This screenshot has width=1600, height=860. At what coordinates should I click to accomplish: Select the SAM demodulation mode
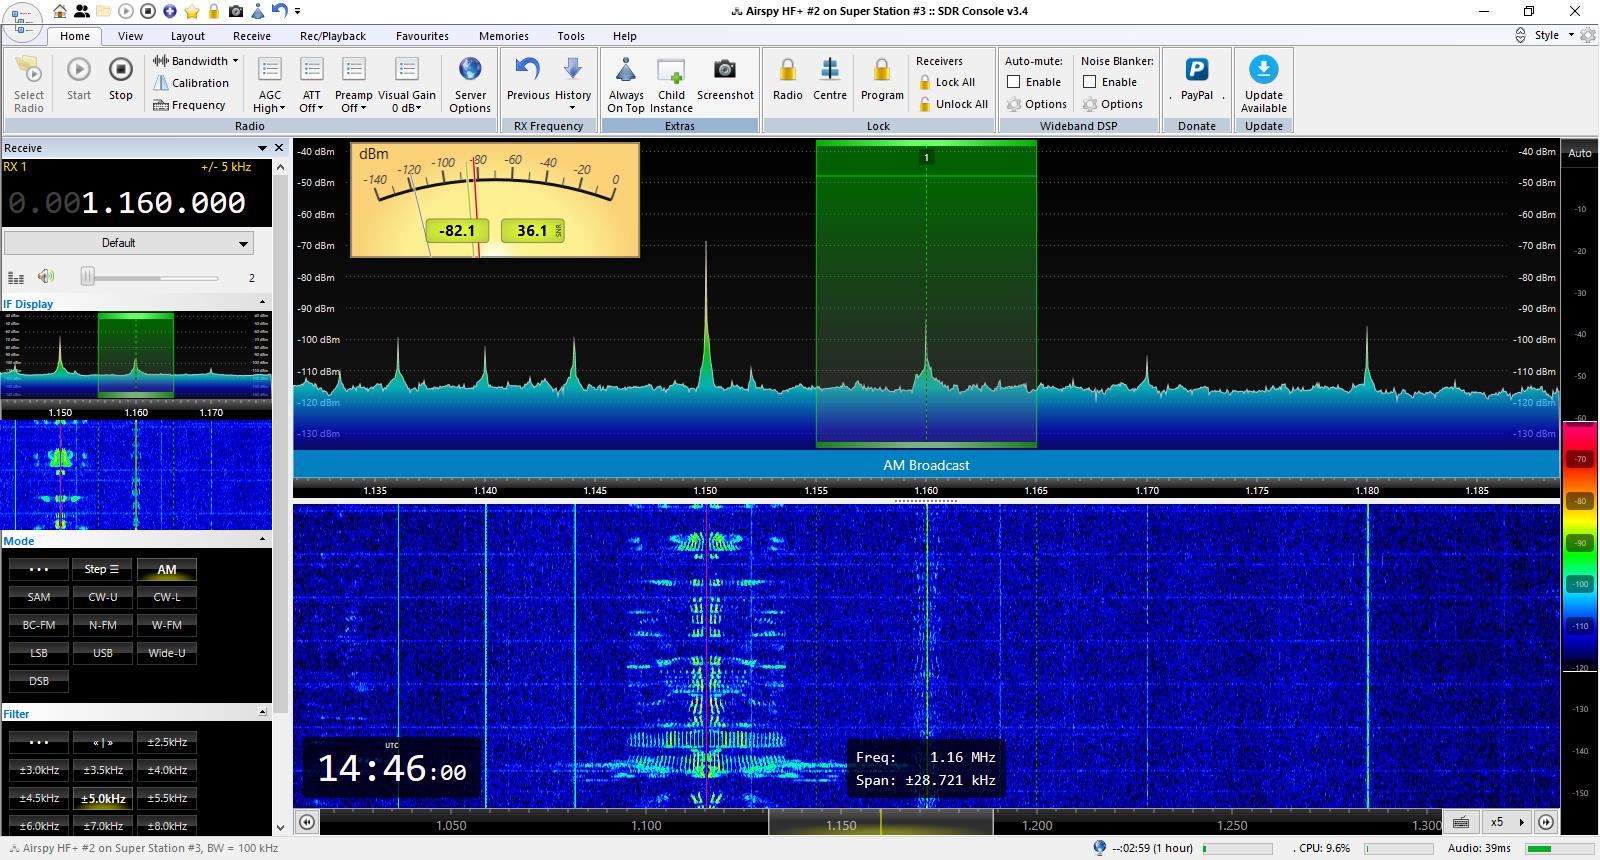click(39, 597)
